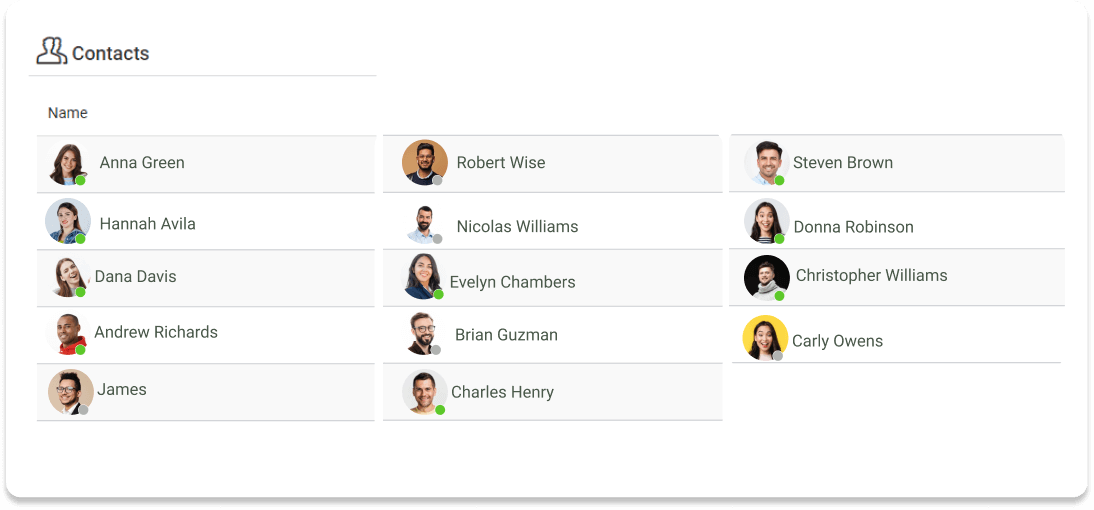Click James's avatar with glasses
This screenshot has width=1094, height=510.
70,391
